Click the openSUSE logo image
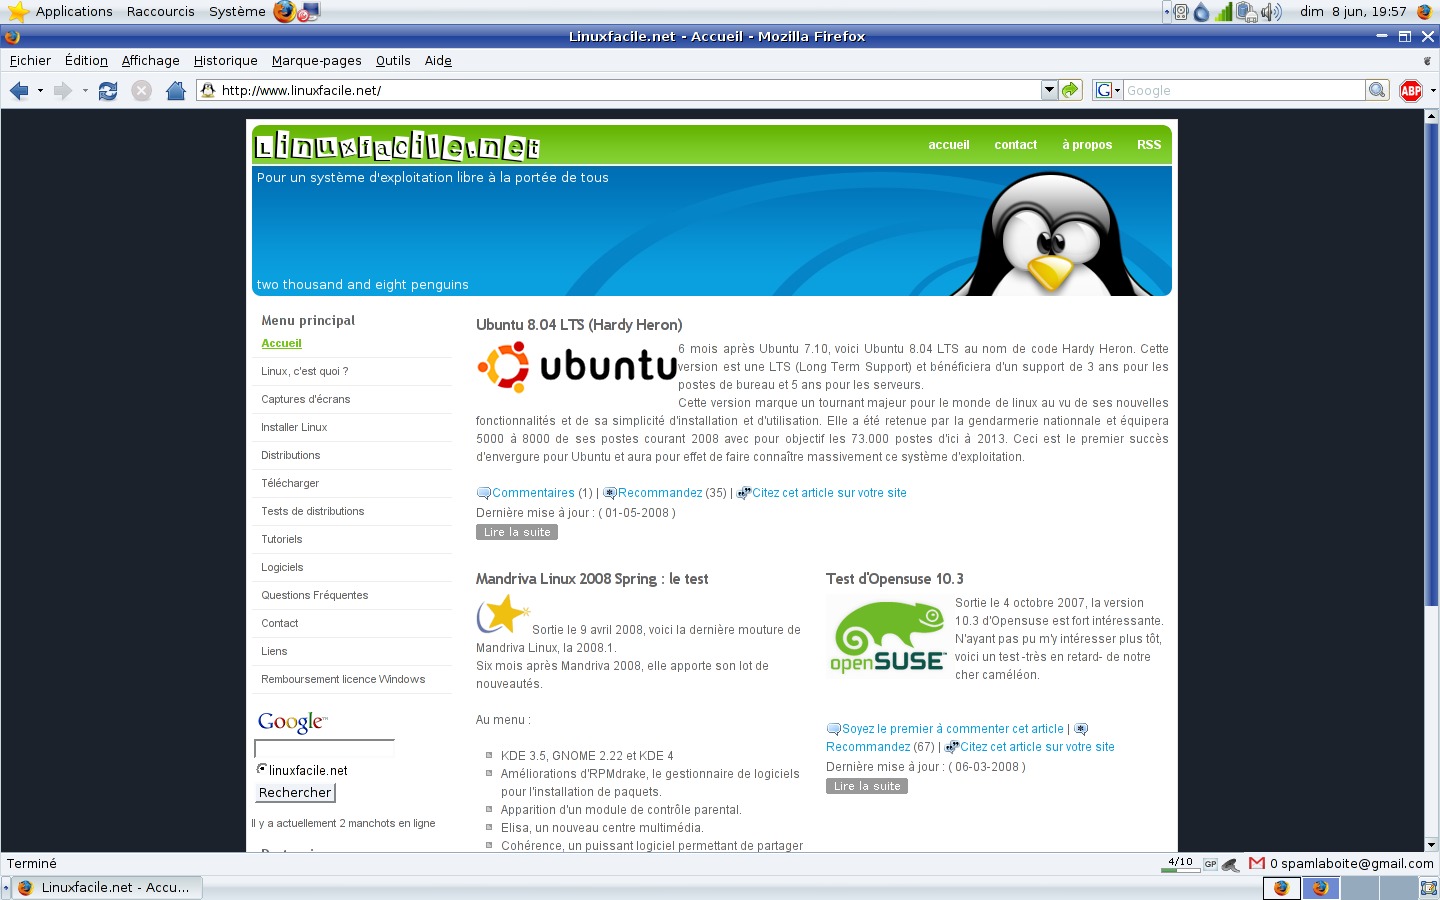 pyautogui.click(x=887, y=637)
